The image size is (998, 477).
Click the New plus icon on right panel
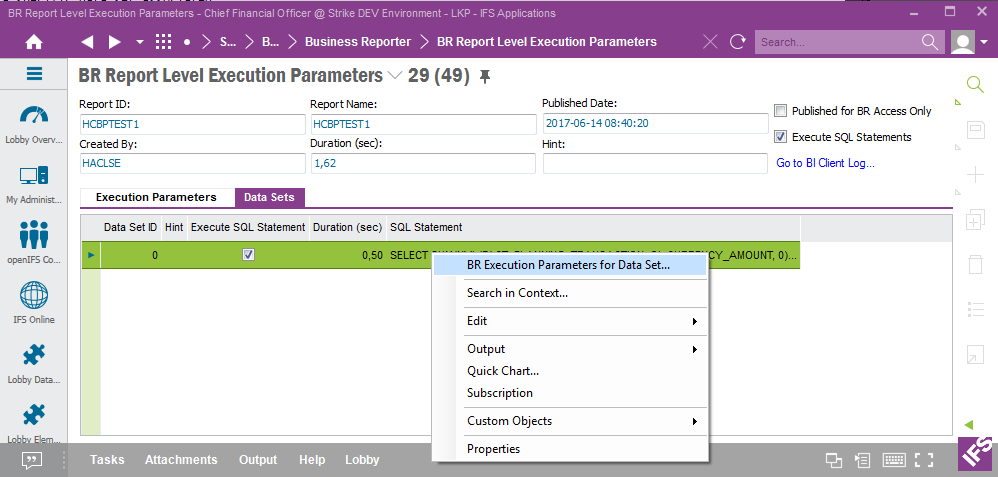[x=976, y=174]
